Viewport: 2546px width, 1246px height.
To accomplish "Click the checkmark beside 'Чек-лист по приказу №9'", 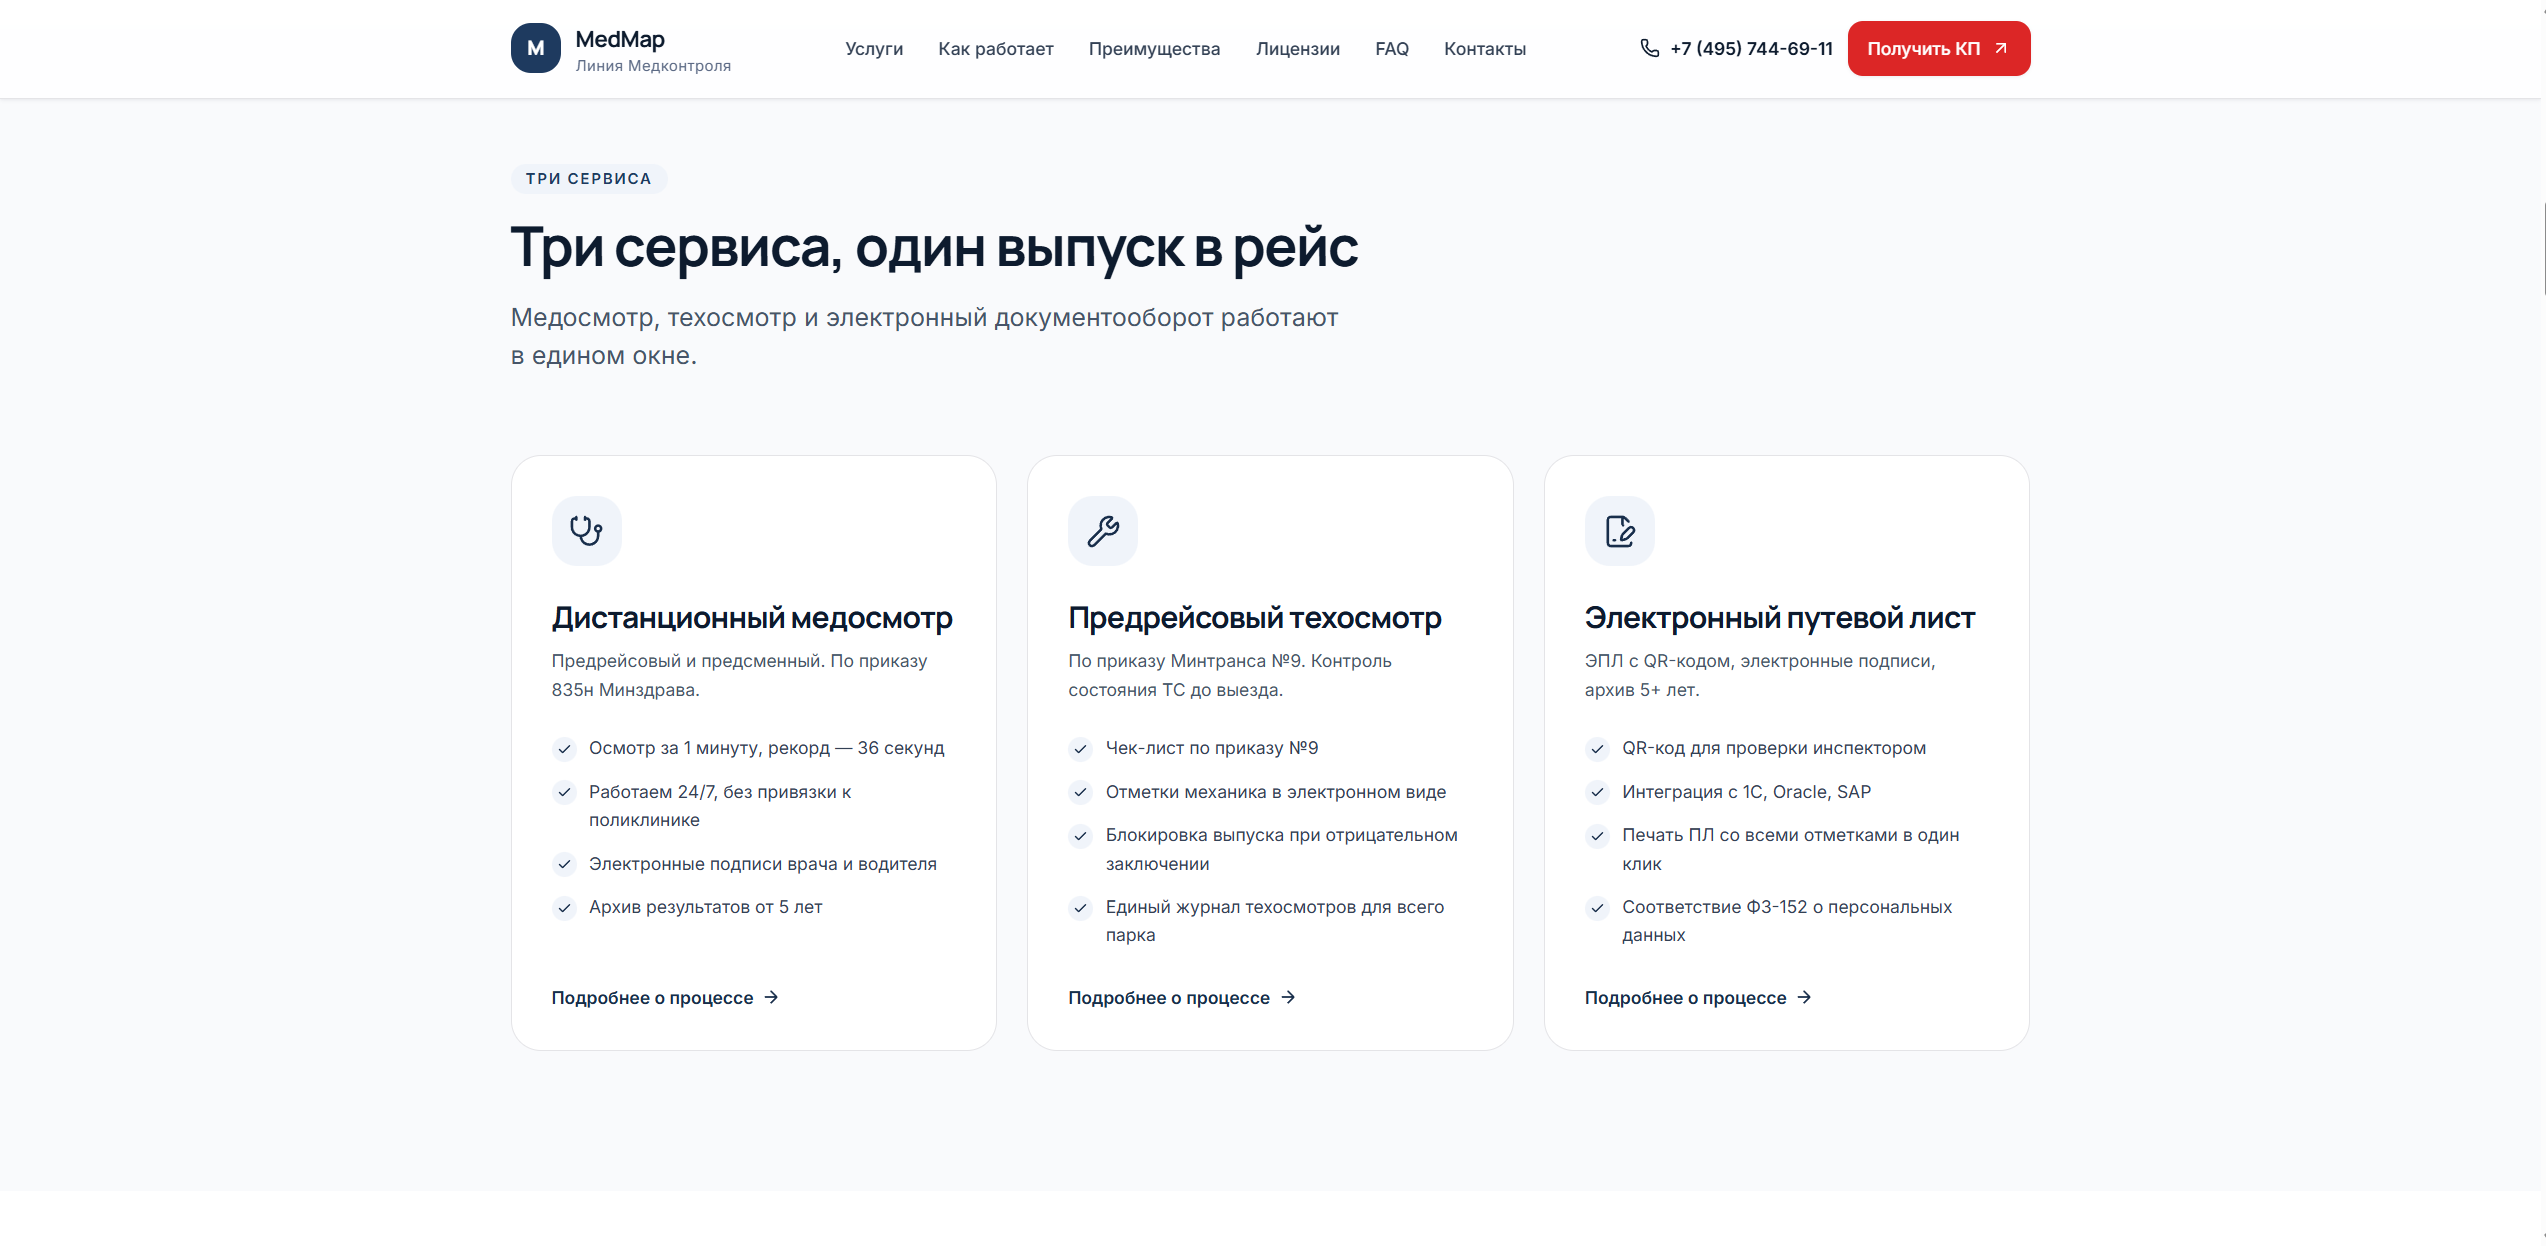I will click(1080, 749).
